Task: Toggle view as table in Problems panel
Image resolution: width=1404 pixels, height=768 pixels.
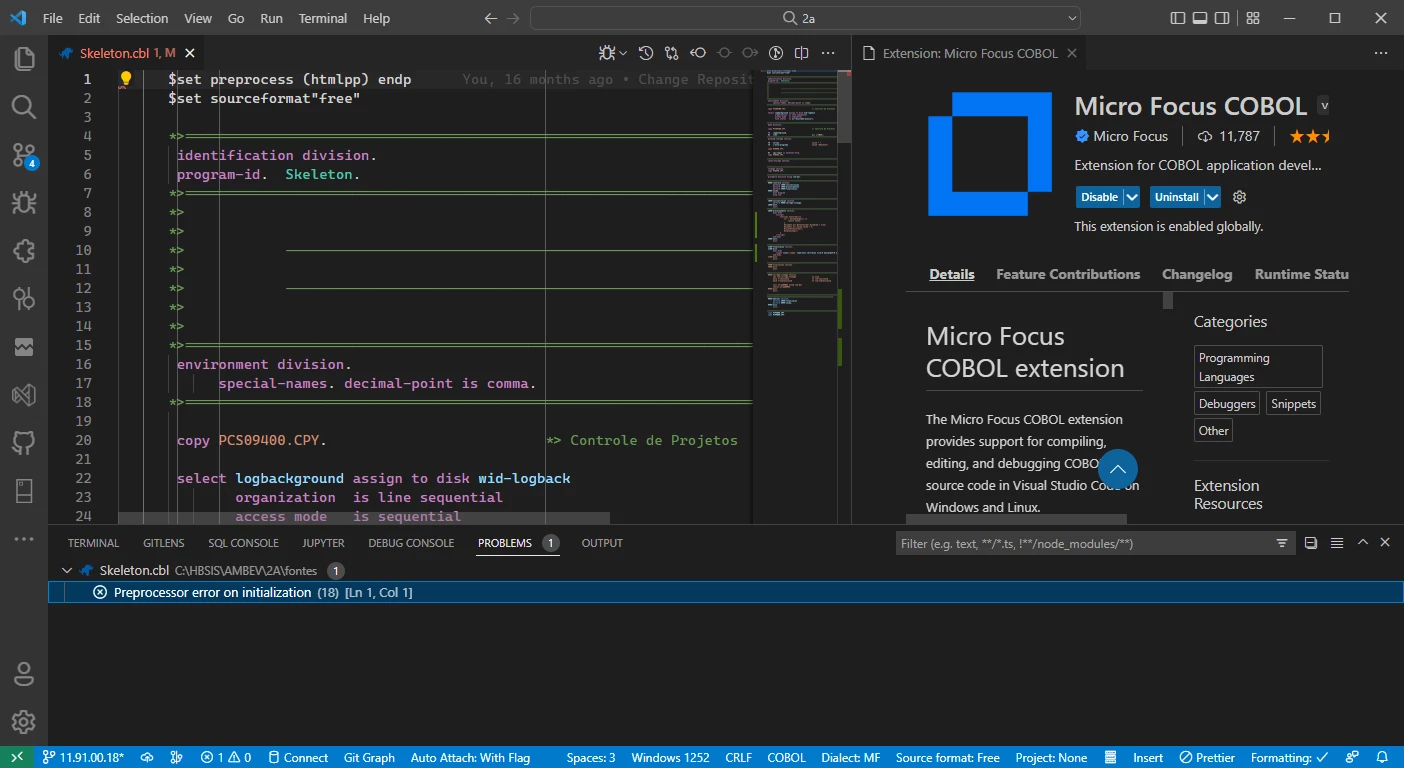Action: (x=1337, y=543)
